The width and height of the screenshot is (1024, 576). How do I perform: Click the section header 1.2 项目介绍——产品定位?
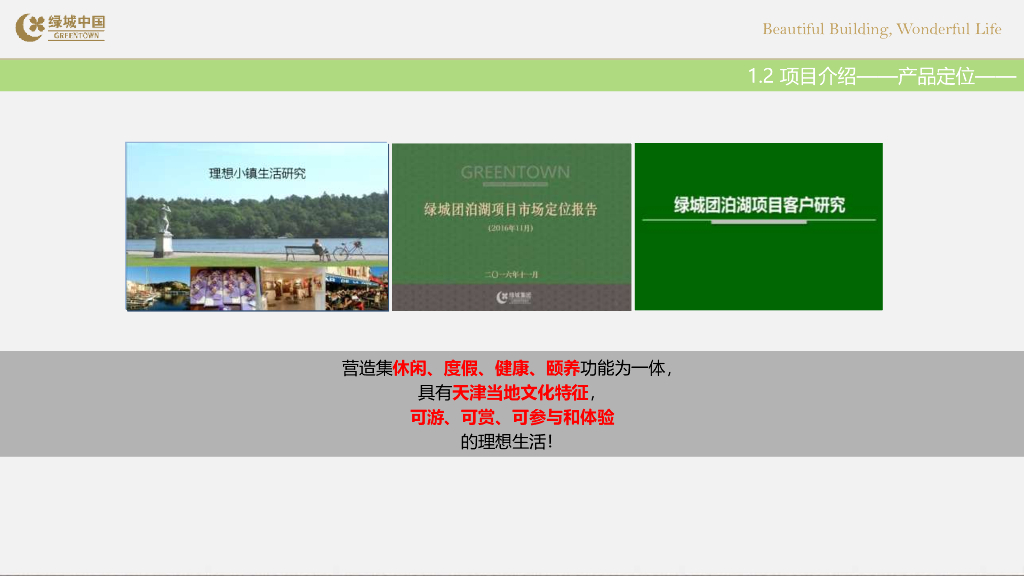click(881, 76)
